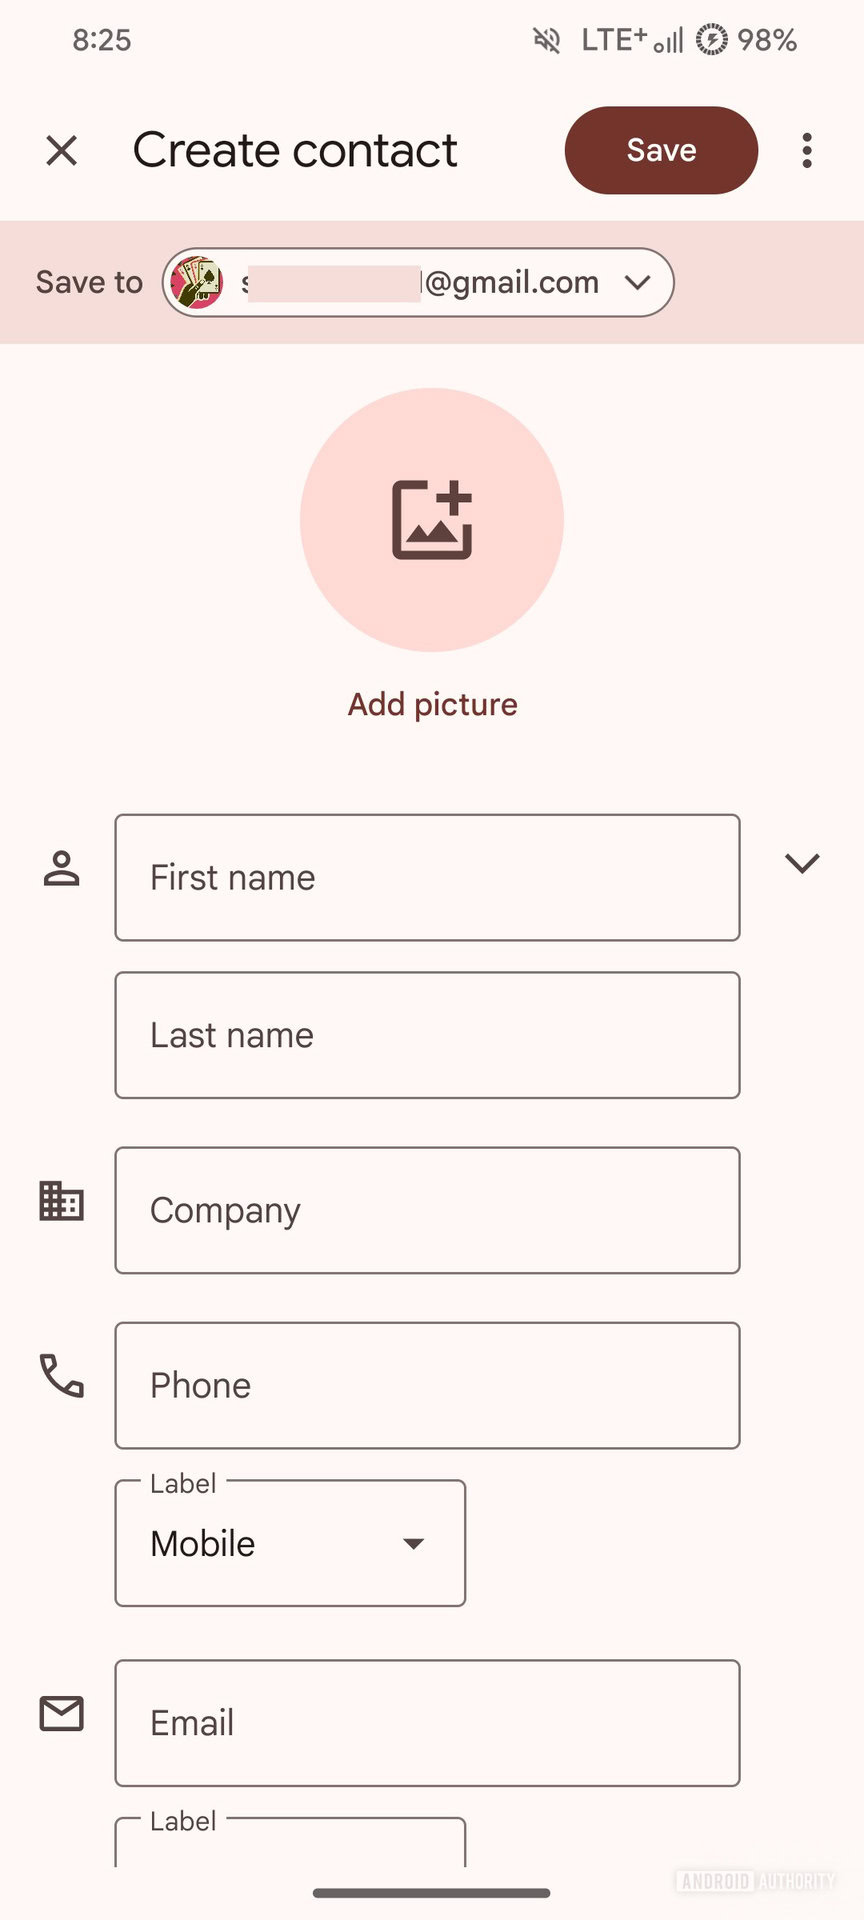Open the Mobile phone label dropdown
864x1920 pixels.
290,1543
